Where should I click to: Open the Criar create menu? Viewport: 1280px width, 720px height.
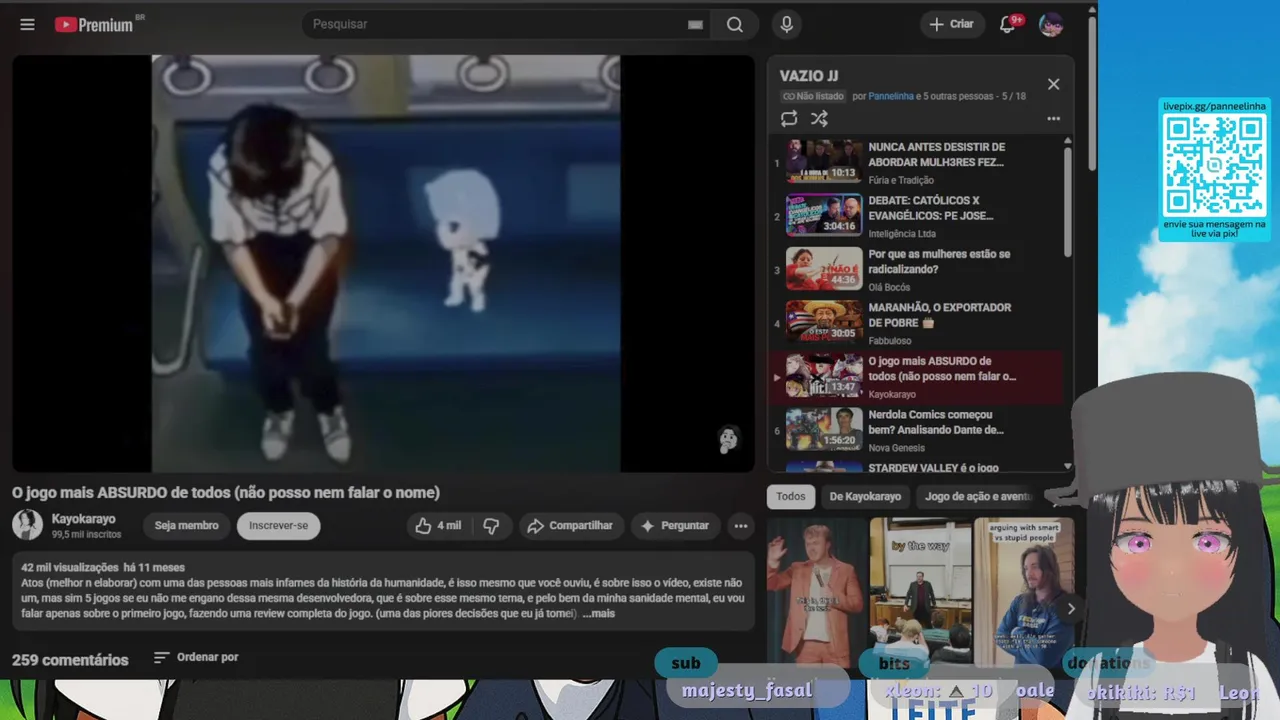951,24
